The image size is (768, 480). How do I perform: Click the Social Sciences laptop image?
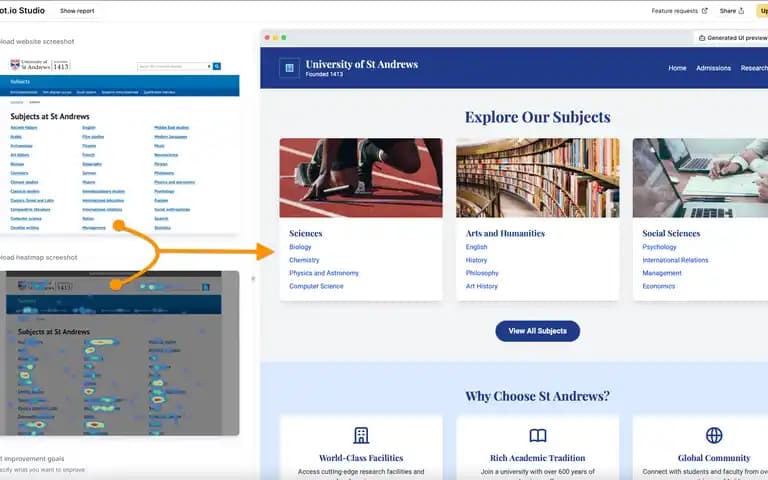(x=700, y=178)
